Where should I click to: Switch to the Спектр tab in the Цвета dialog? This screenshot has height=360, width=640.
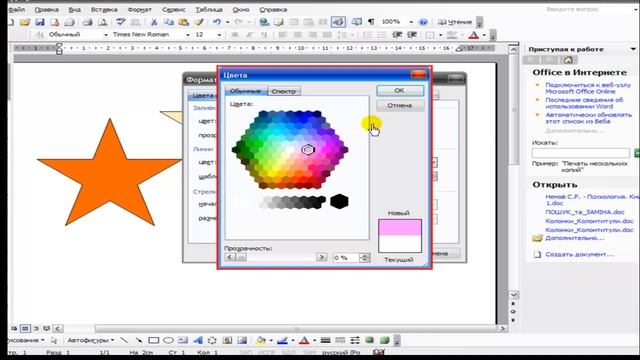coord(284,91)
